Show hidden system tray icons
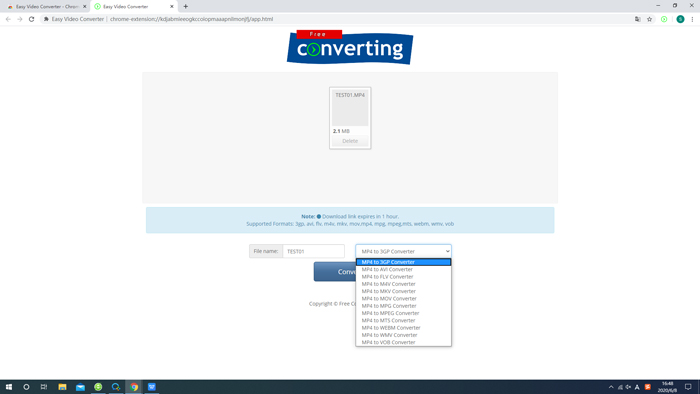This screenshot has width=700, height=394. (611, 387)
